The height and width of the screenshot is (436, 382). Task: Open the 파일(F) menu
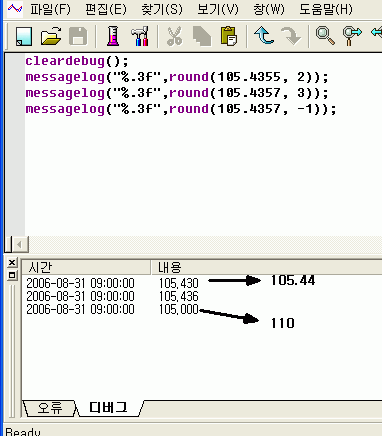click(50, 9)
